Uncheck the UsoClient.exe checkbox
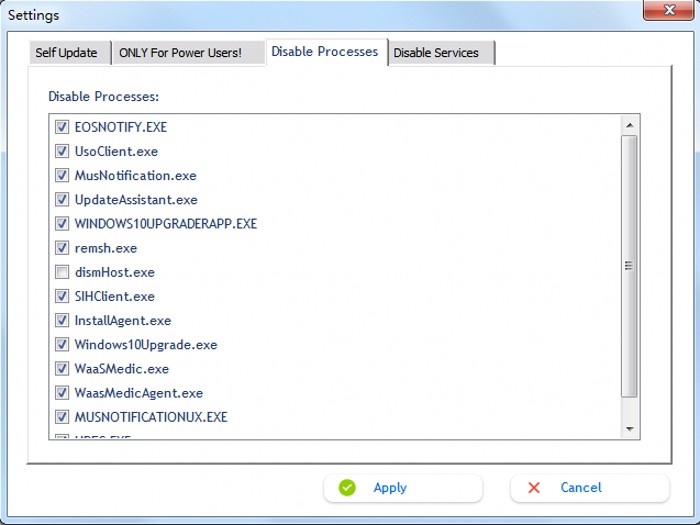This screenshot has height=525, width=700. coord(62,151)
